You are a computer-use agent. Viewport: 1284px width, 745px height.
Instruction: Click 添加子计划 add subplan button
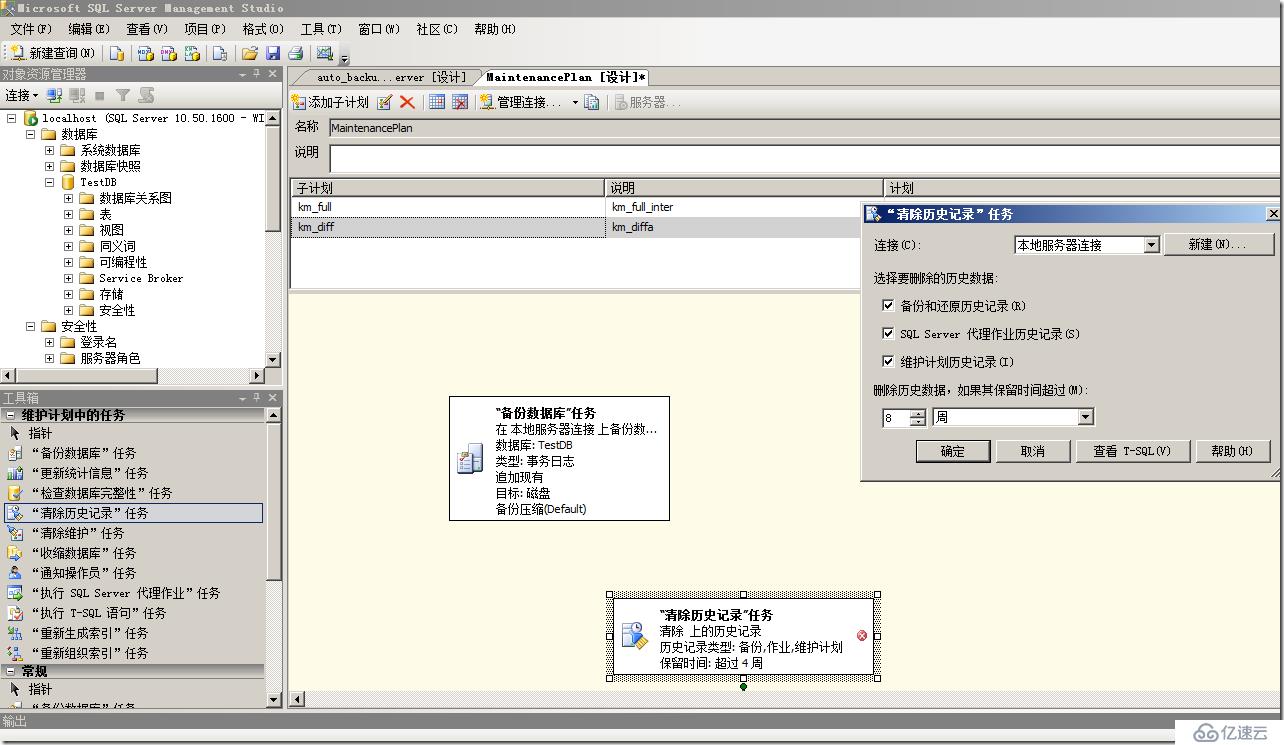point(330,102)
